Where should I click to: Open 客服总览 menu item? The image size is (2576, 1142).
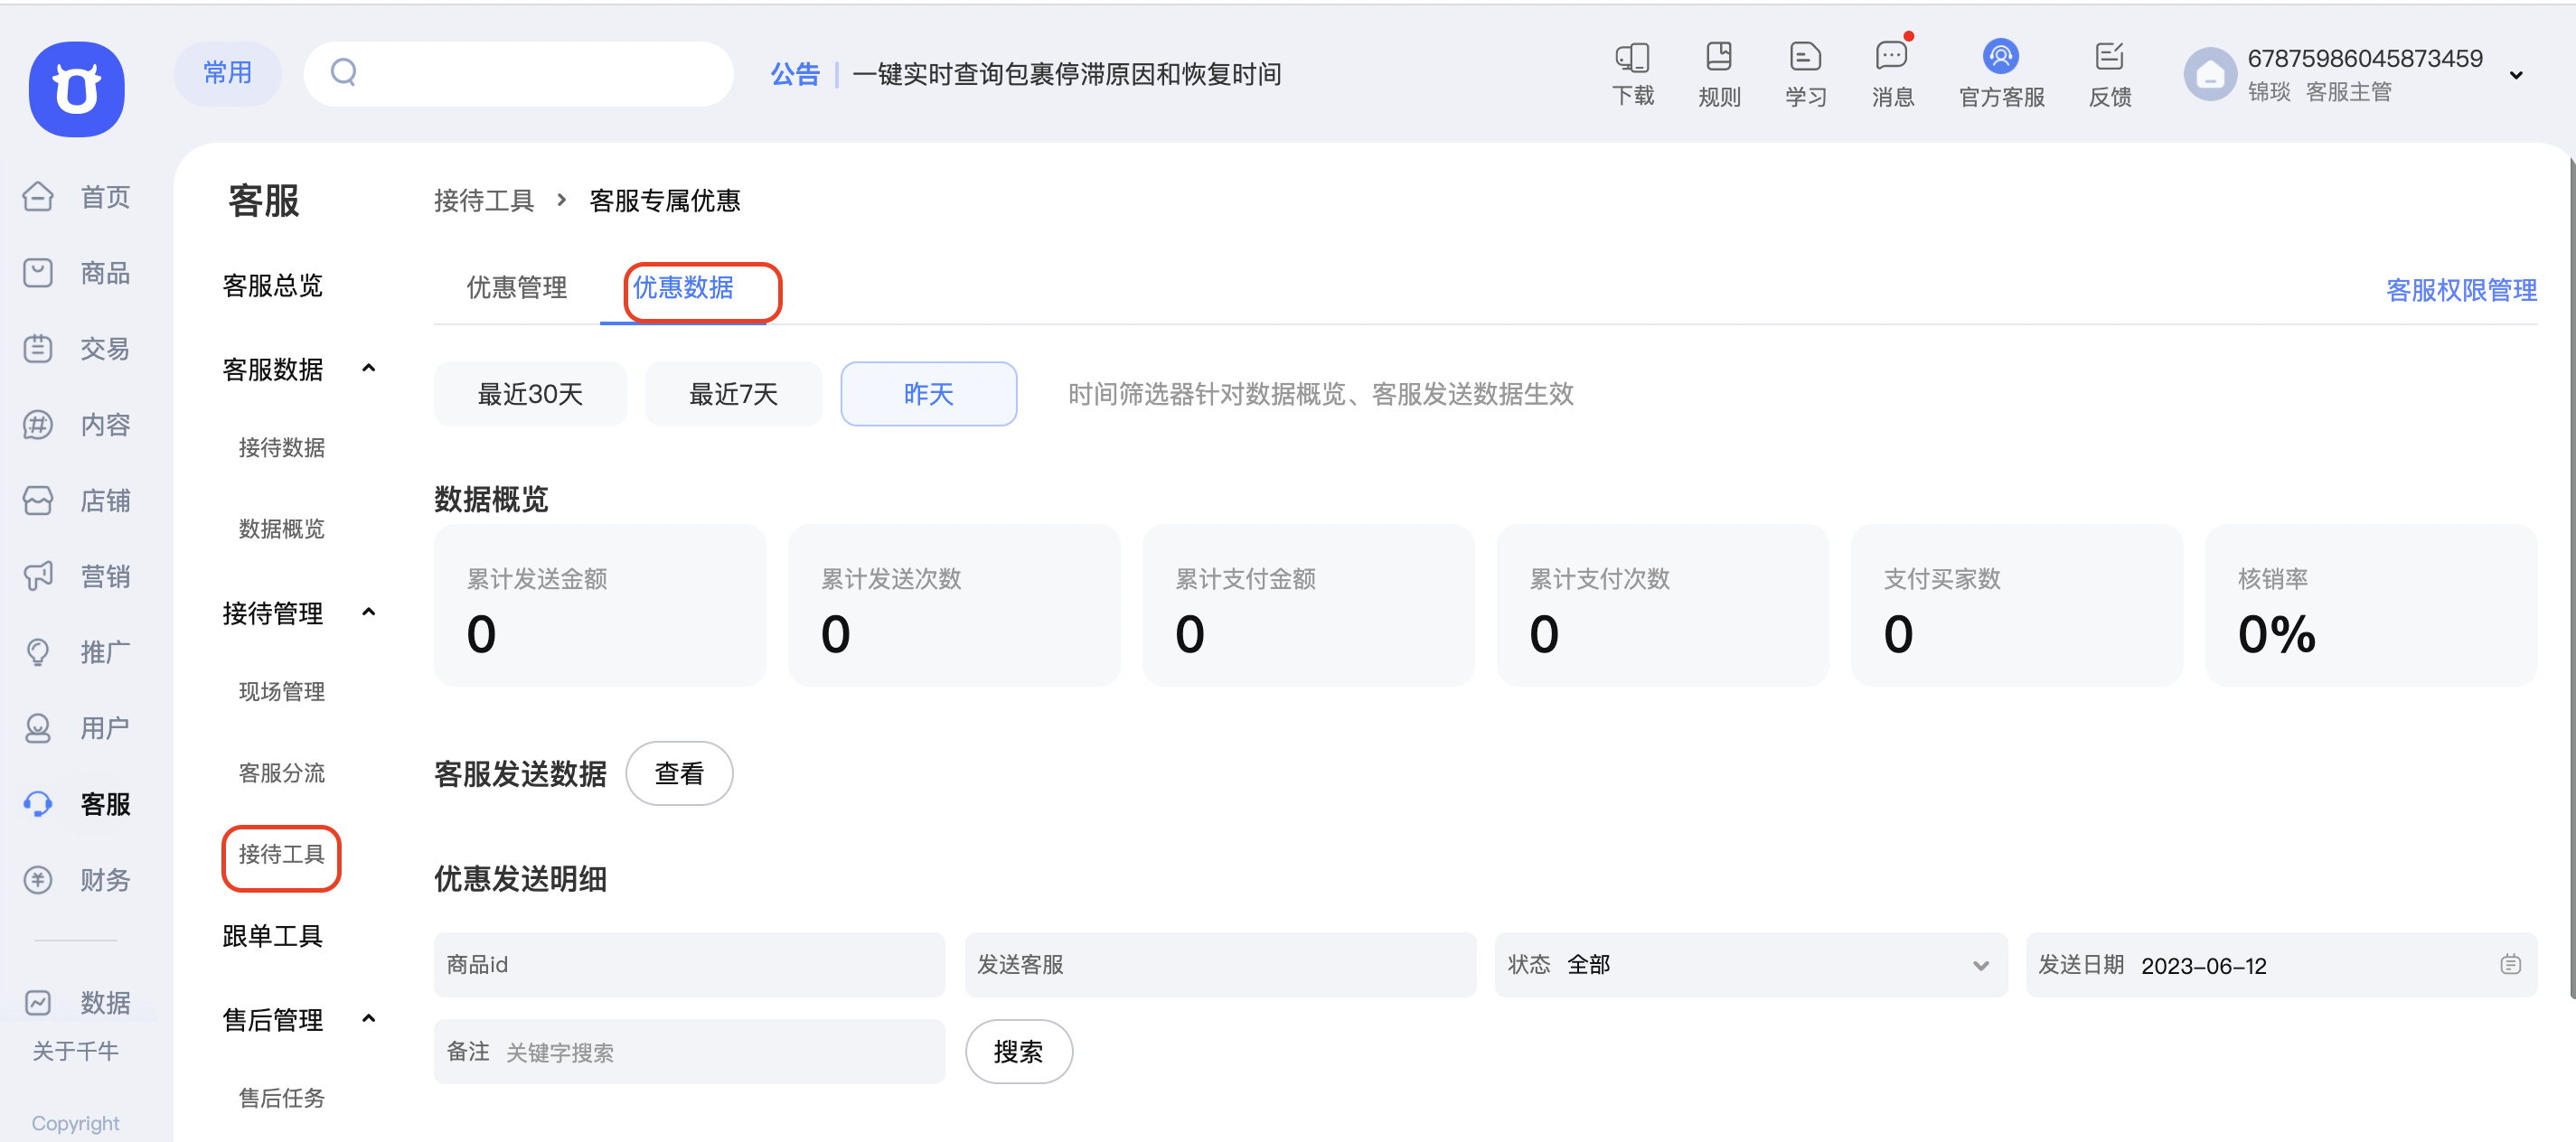(x=272, y=286)
